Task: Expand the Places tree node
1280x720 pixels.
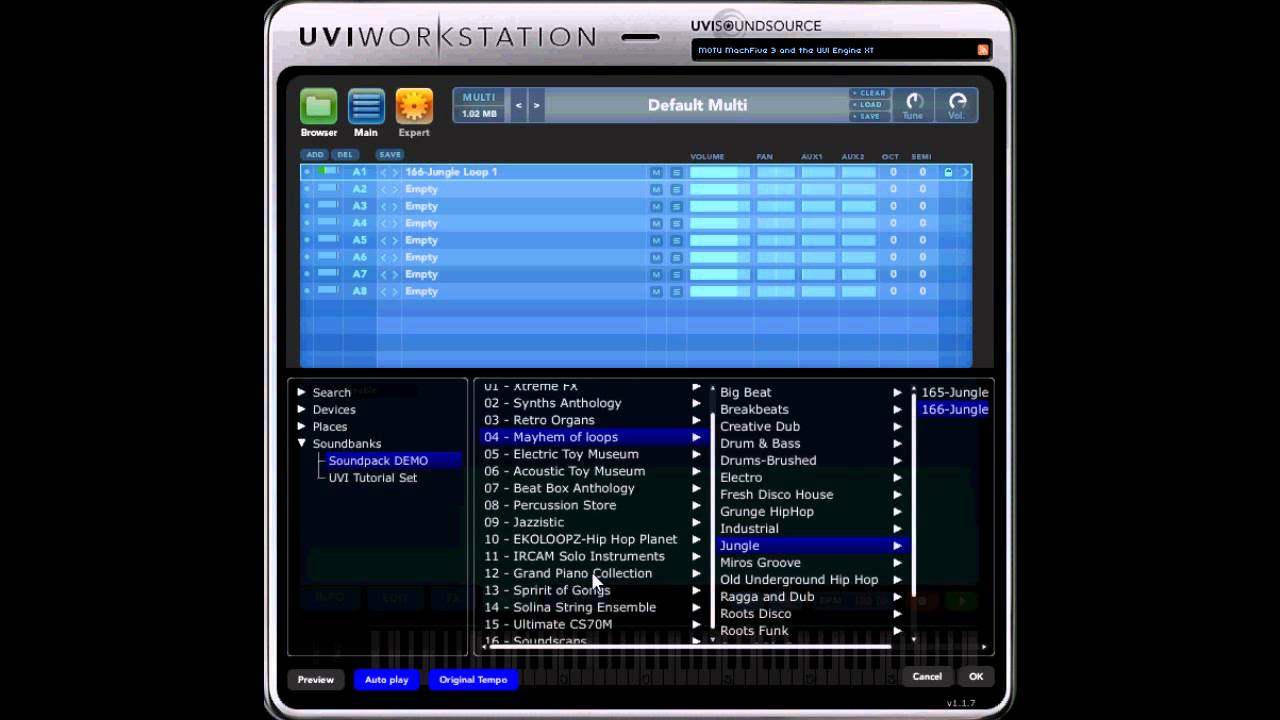Action: (301, 426)
